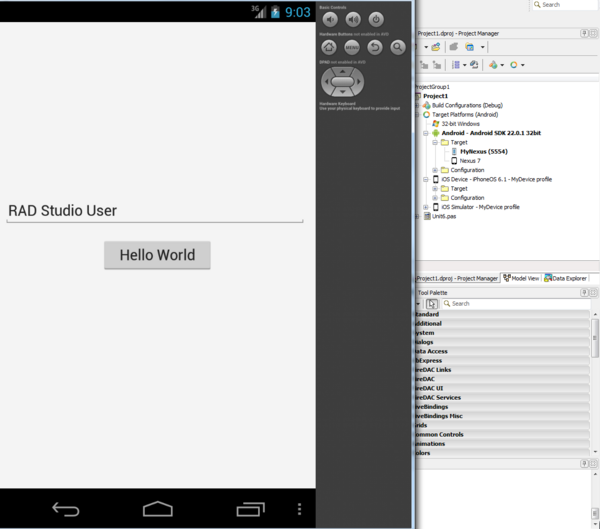
Task: Collapse the Android SDK 22.0.1 platform node
Action: point(425,133)
